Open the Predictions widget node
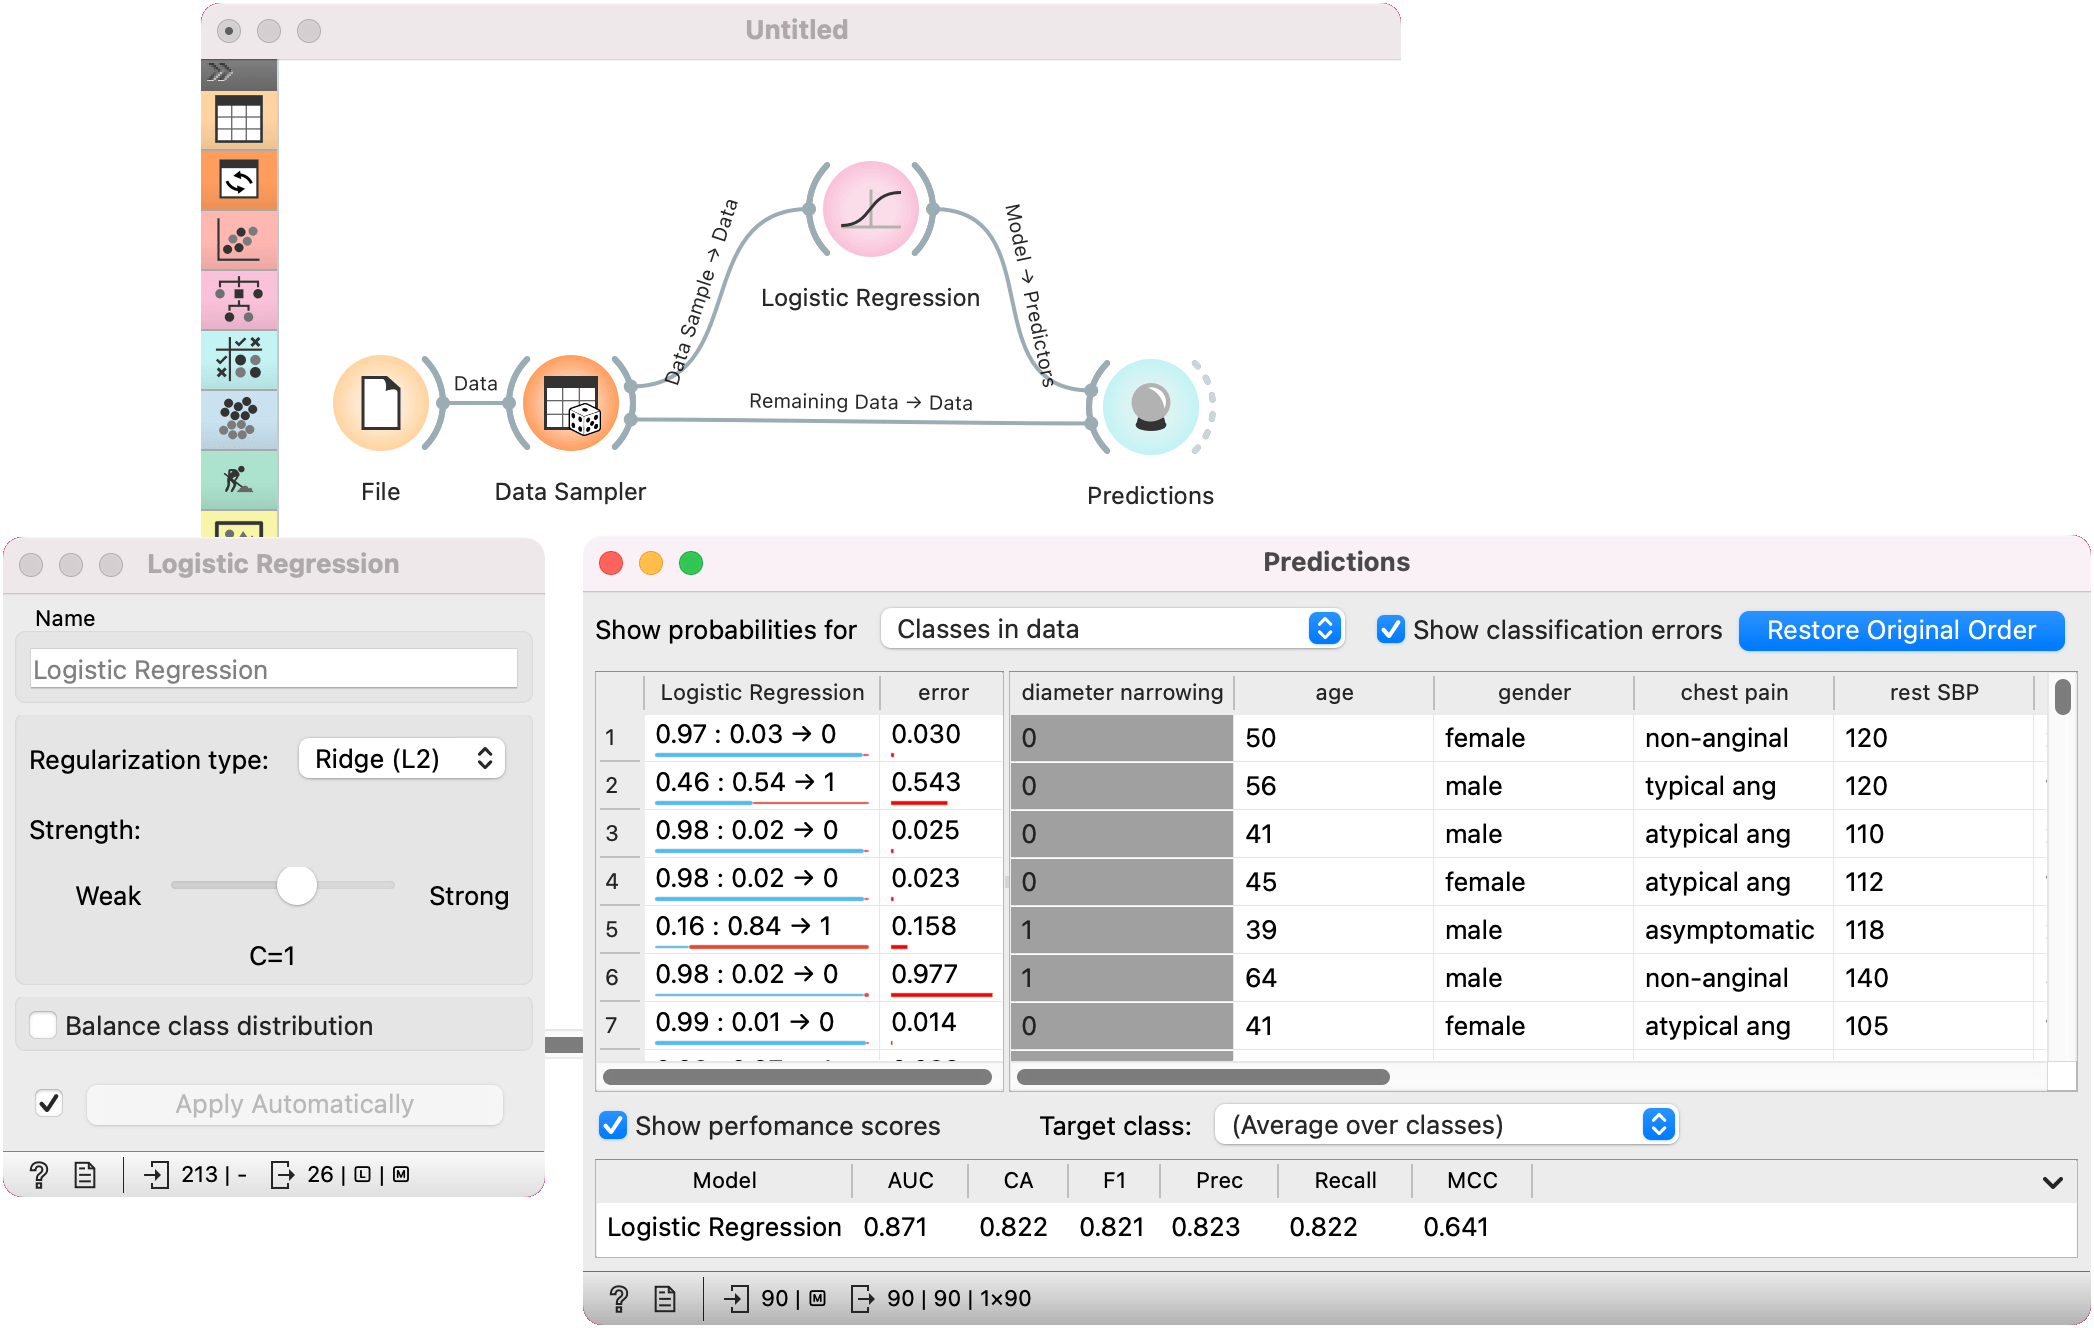The height and width of the screenshot is (1328, 2094). 1150,407
